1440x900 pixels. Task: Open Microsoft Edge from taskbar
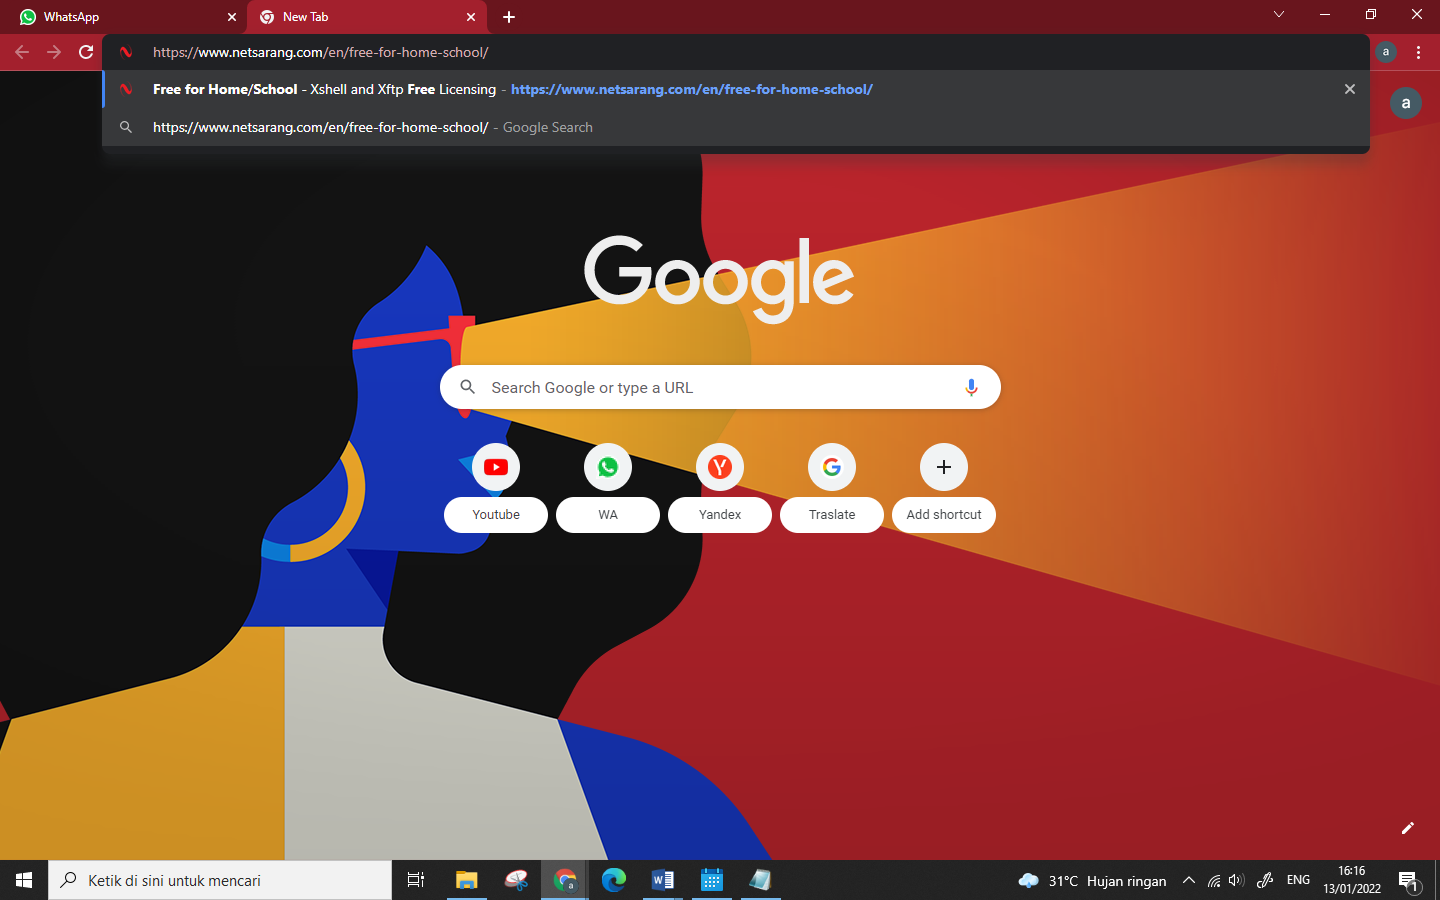pyautogui.click(x=614, y=880)
